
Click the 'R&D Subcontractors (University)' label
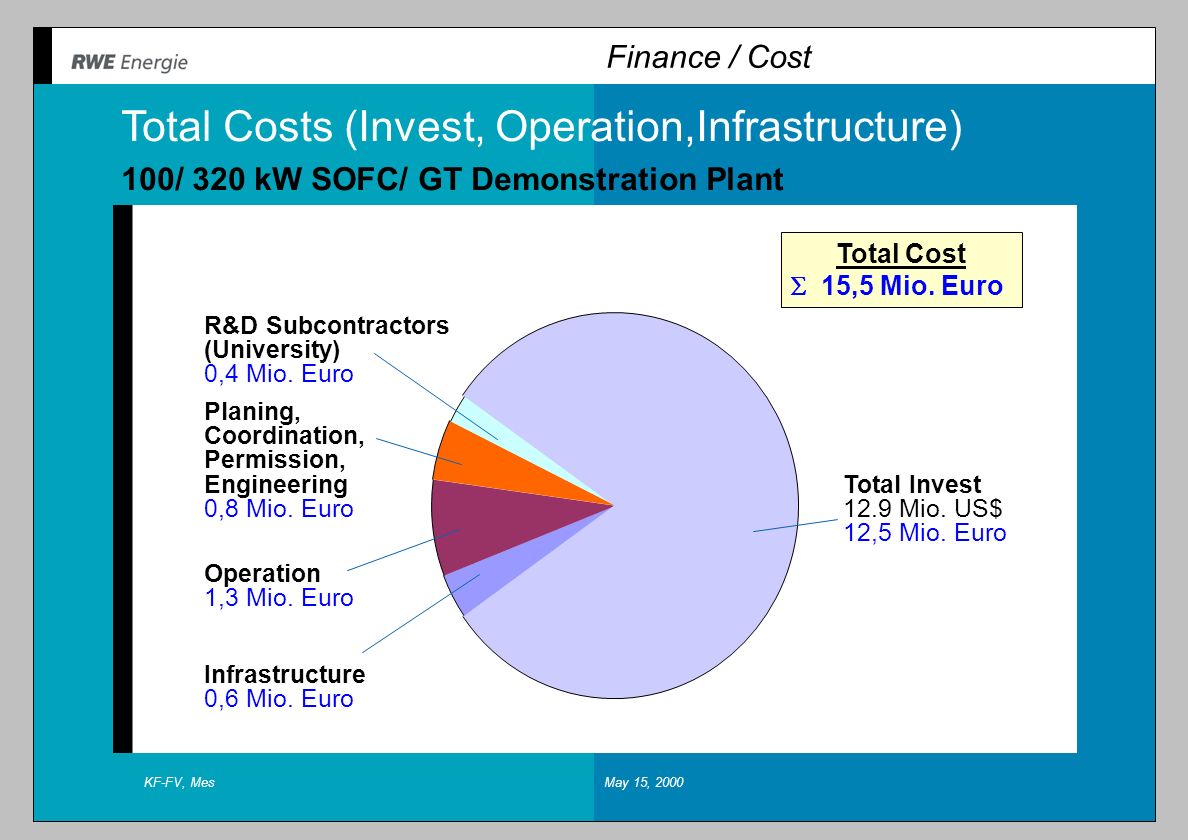pyautogui.click(x=327, y=337)
